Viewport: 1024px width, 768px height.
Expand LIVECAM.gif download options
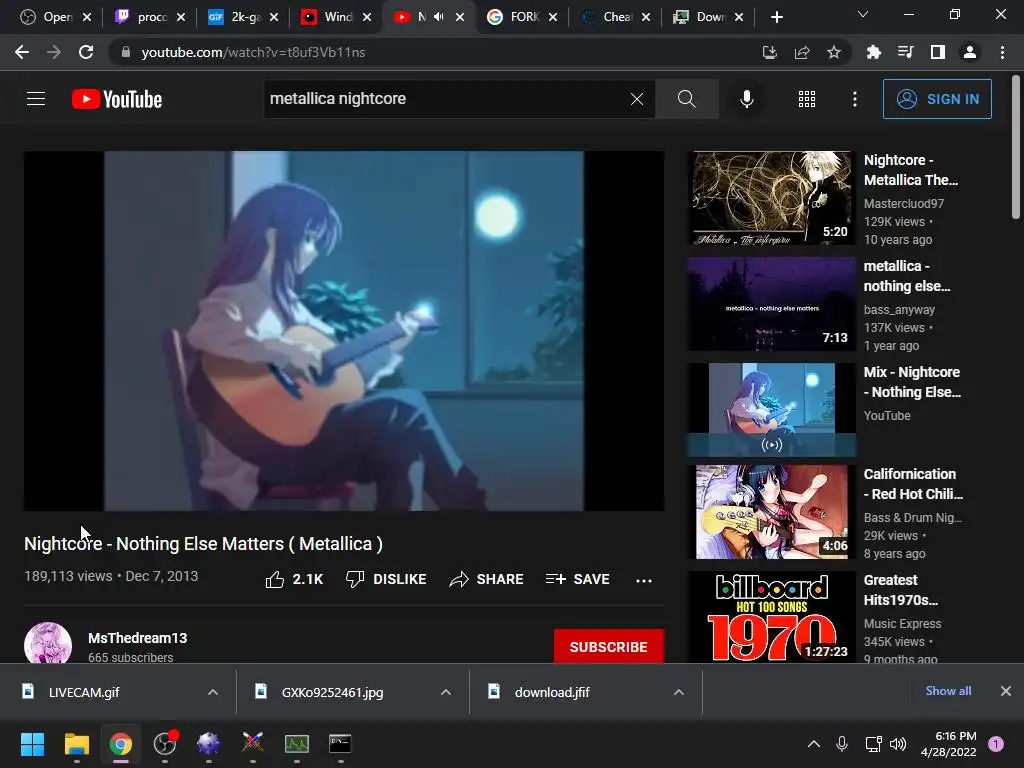(x=213, y=692)
